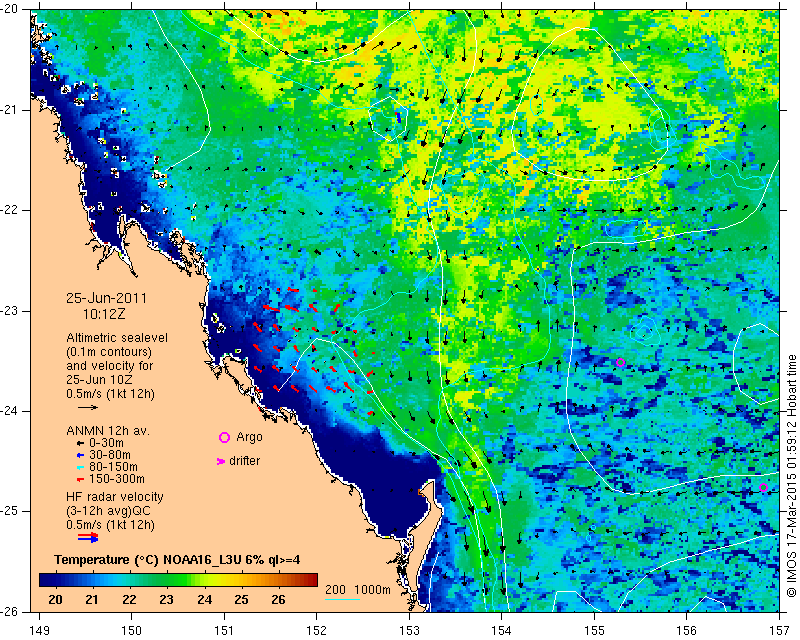Click the latitude axis label "-20"
This screenshot has width=800, height=640.
pyautogui.click(x=10, y=9)
